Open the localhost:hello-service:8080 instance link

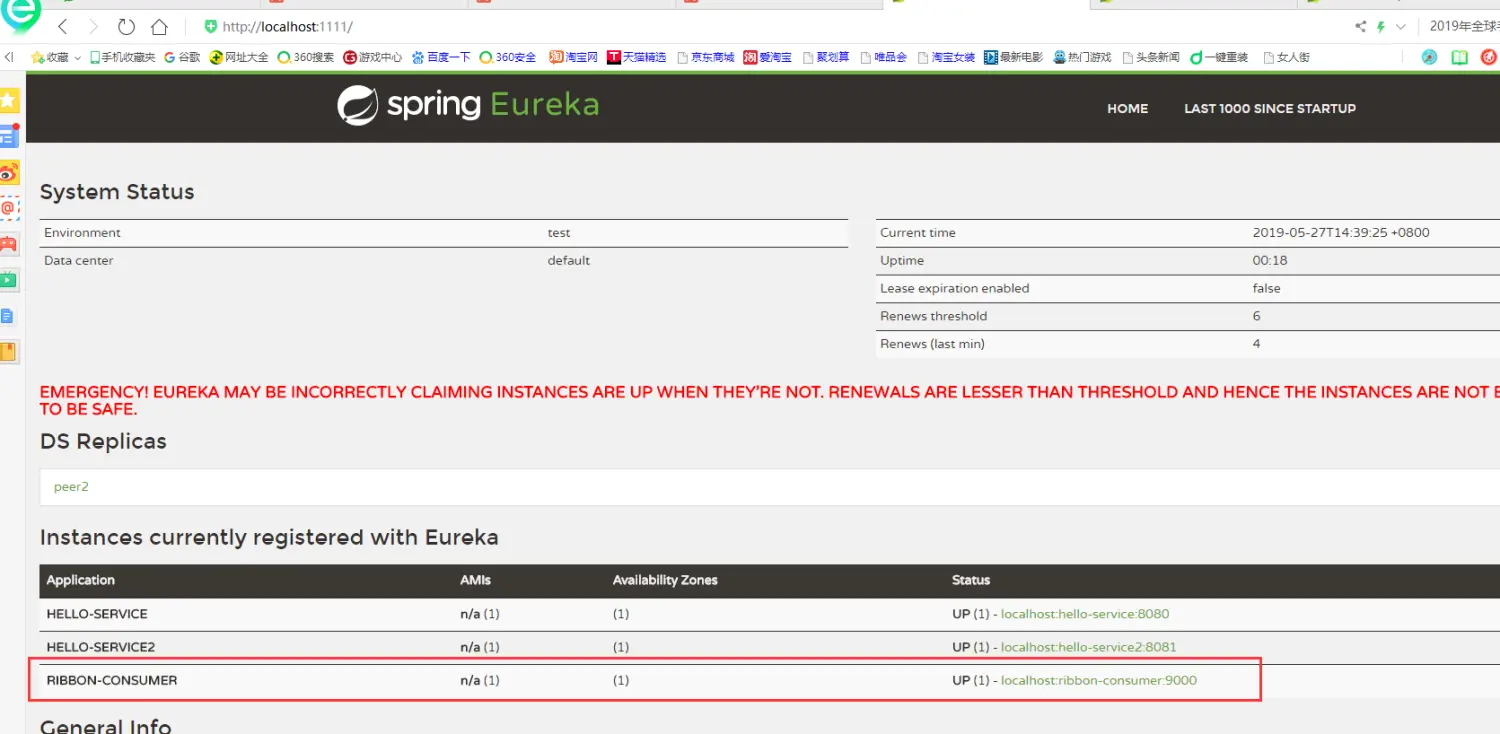1085,614
